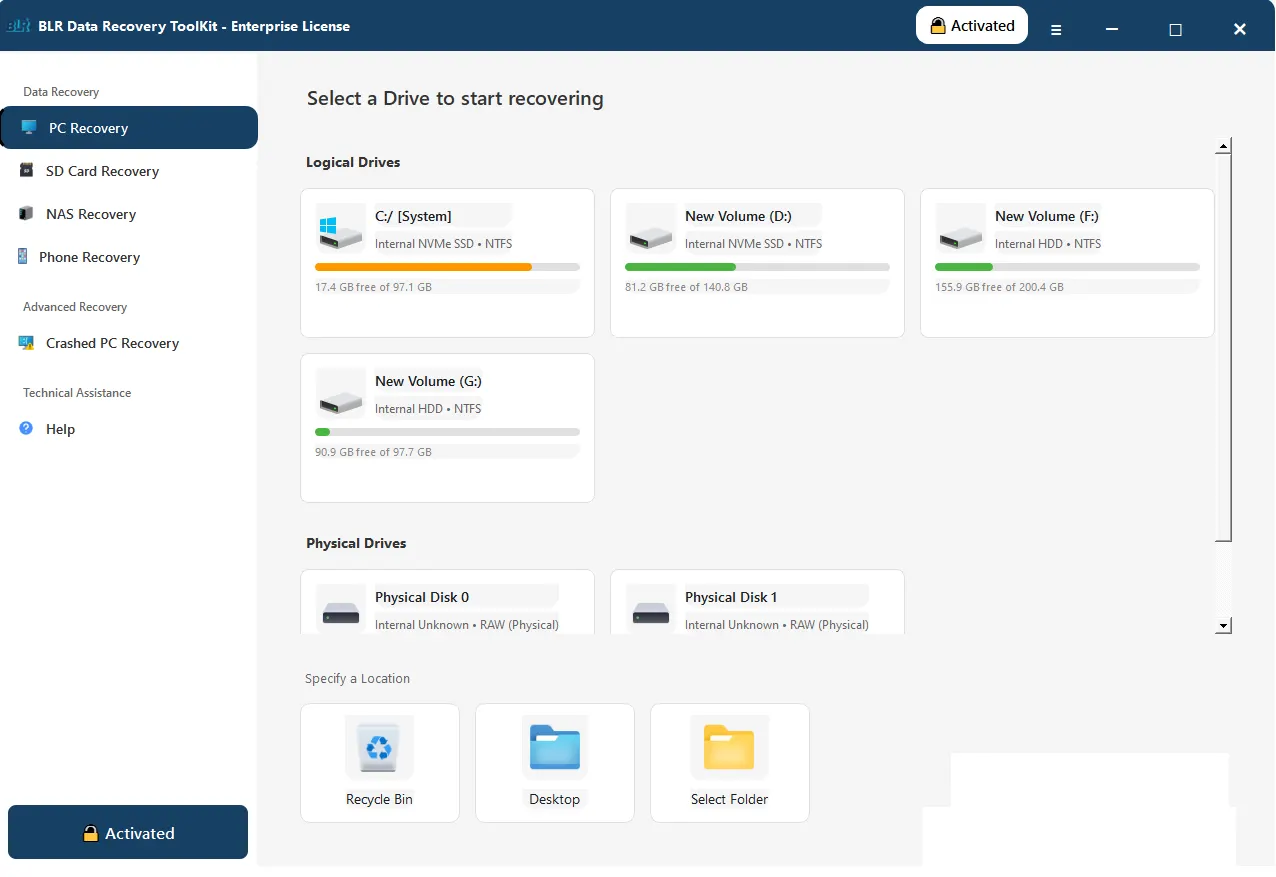Click the Help item in sidebar
The height and width of the screenshot is (877, 1276).
(x=60, y=429)
